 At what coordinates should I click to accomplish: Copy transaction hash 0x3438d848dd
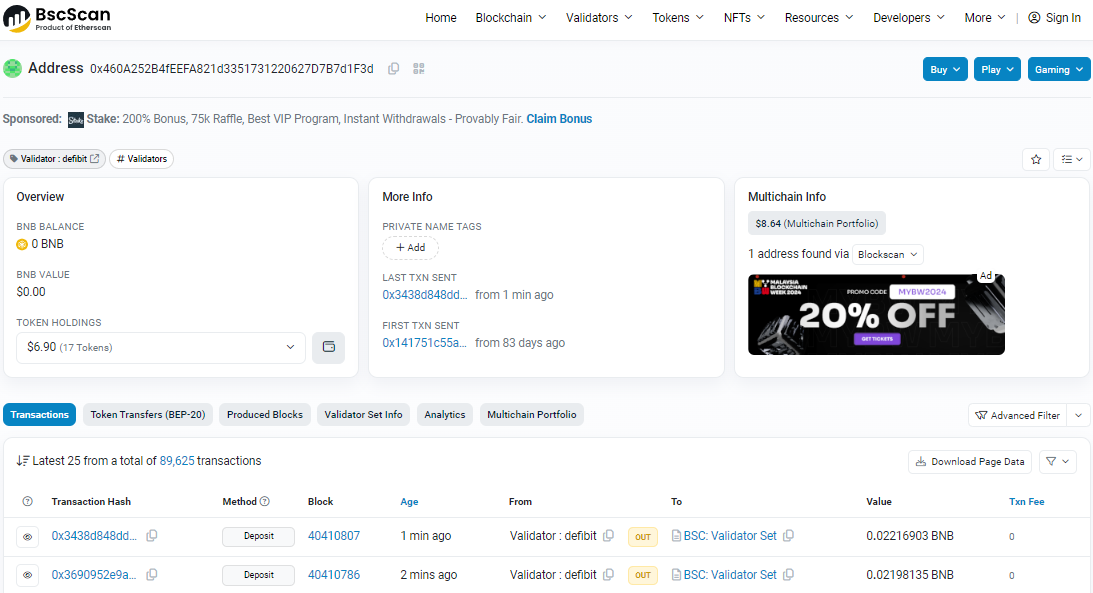[152, 536]
